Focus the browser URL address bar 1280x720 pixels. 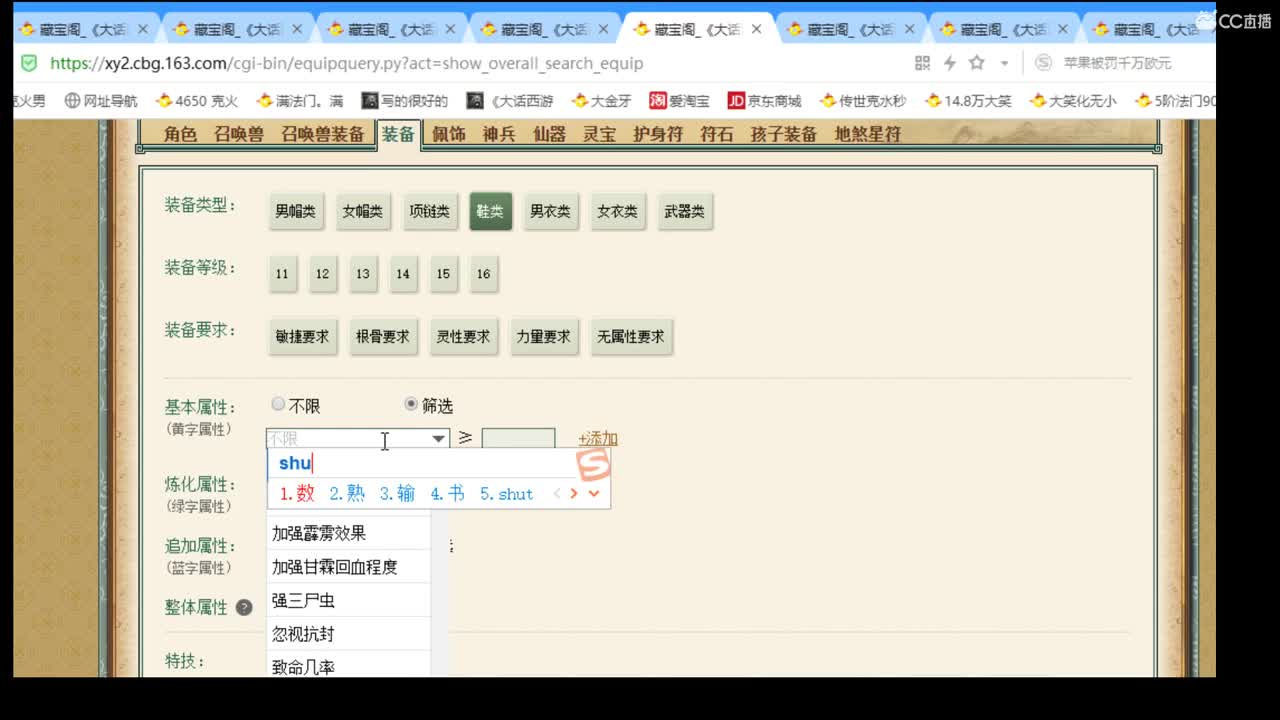pos(470,63)
